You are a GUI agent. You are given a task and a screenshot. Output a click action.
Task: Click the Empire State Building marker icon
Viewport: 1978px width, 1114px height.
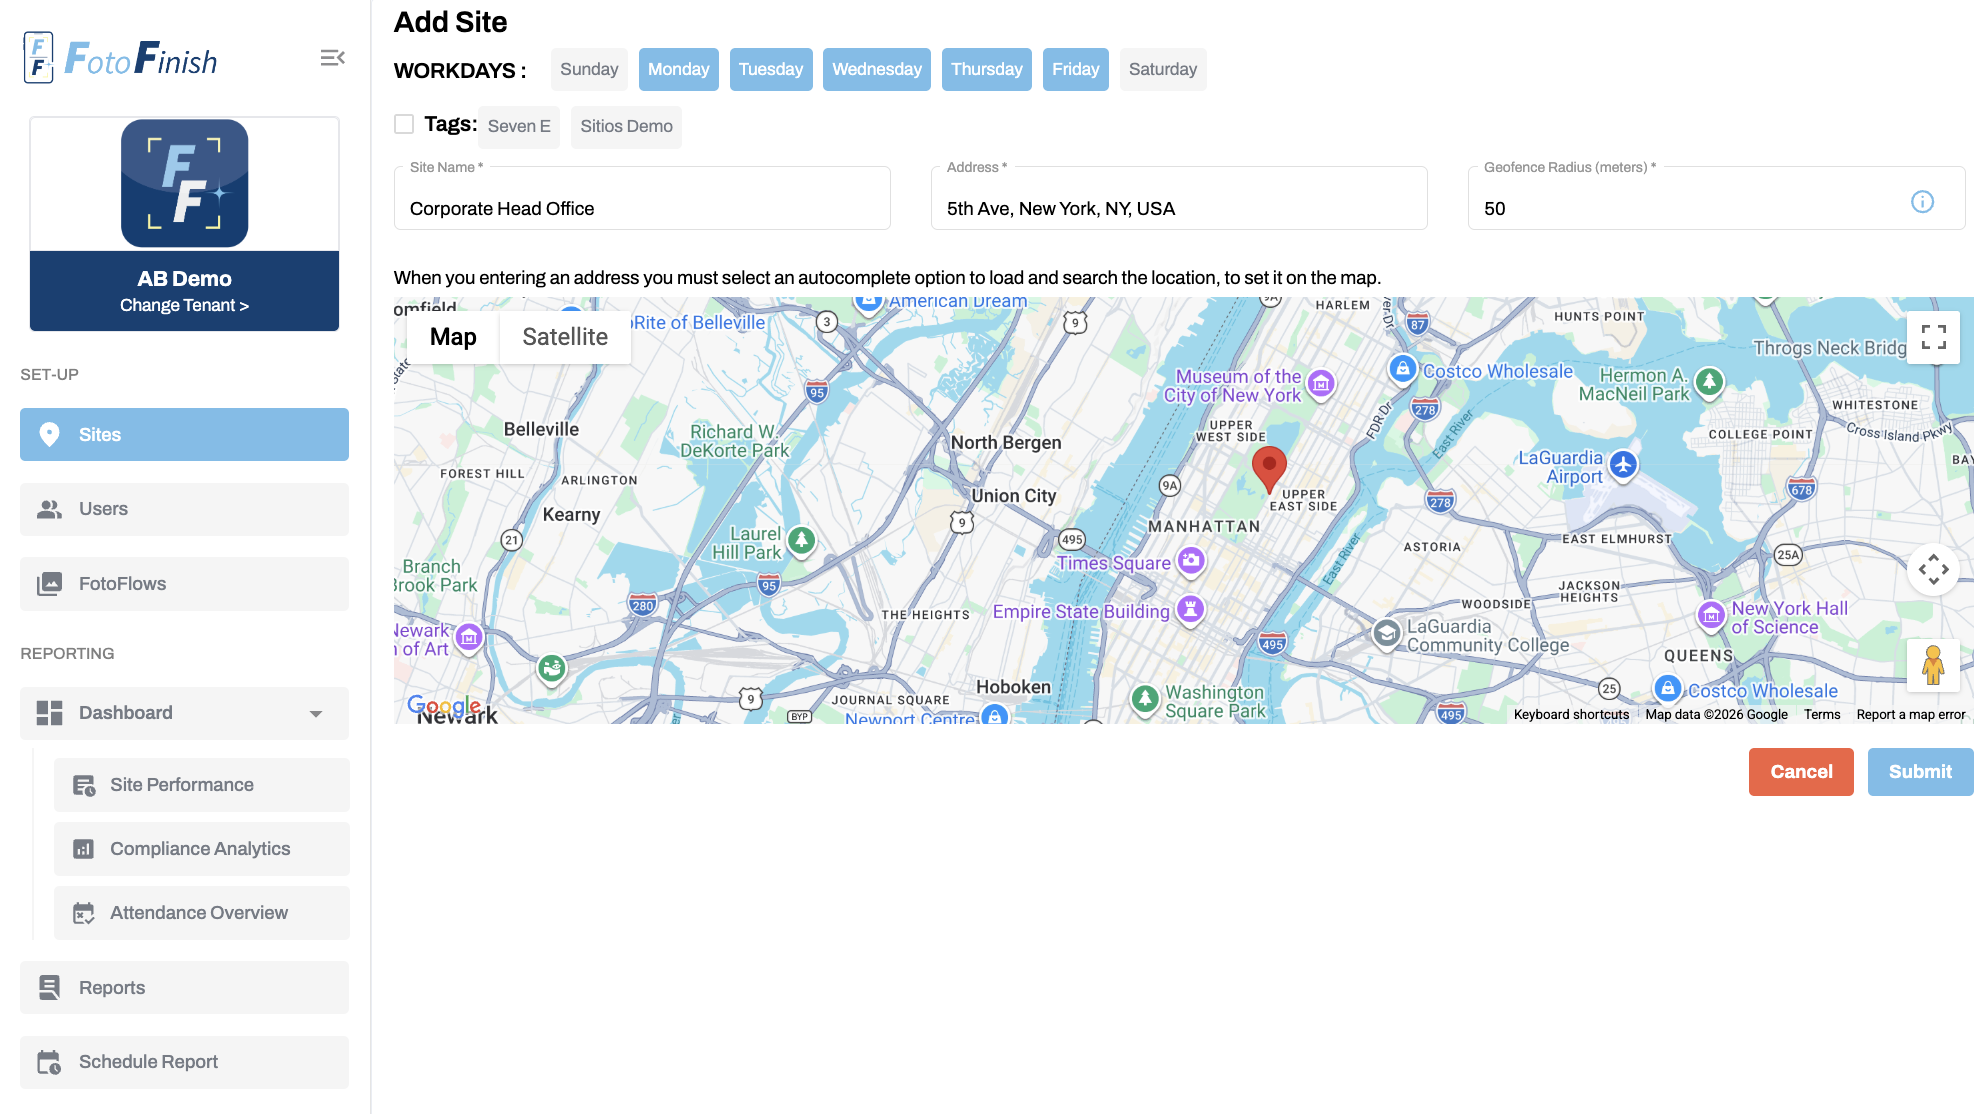[x=1190, y=608]
